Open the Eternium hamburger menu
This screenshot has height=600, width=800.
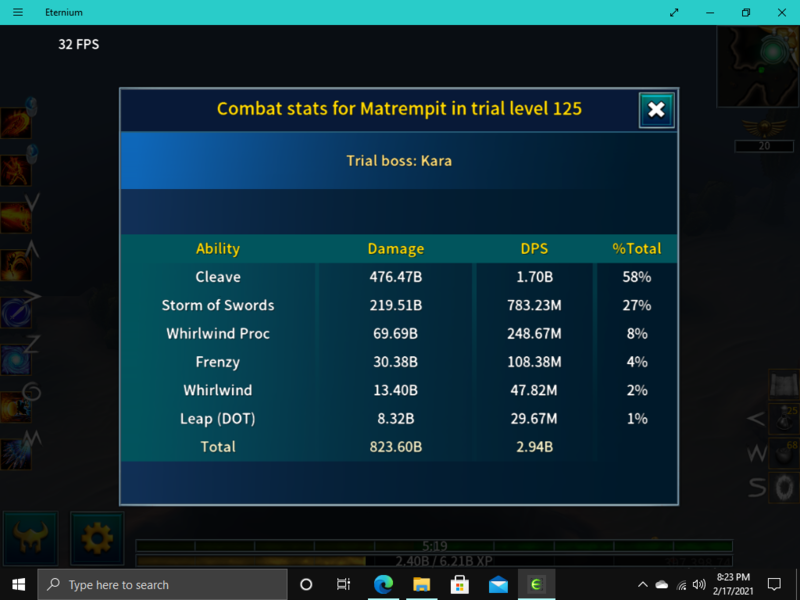pyautogui.click(x=17, y=12)
